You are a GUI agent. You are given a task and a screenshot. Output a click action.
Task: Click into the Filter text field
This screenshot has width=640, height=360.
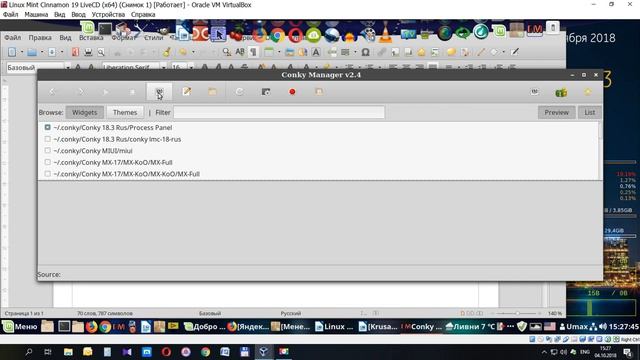pos(279,112)
